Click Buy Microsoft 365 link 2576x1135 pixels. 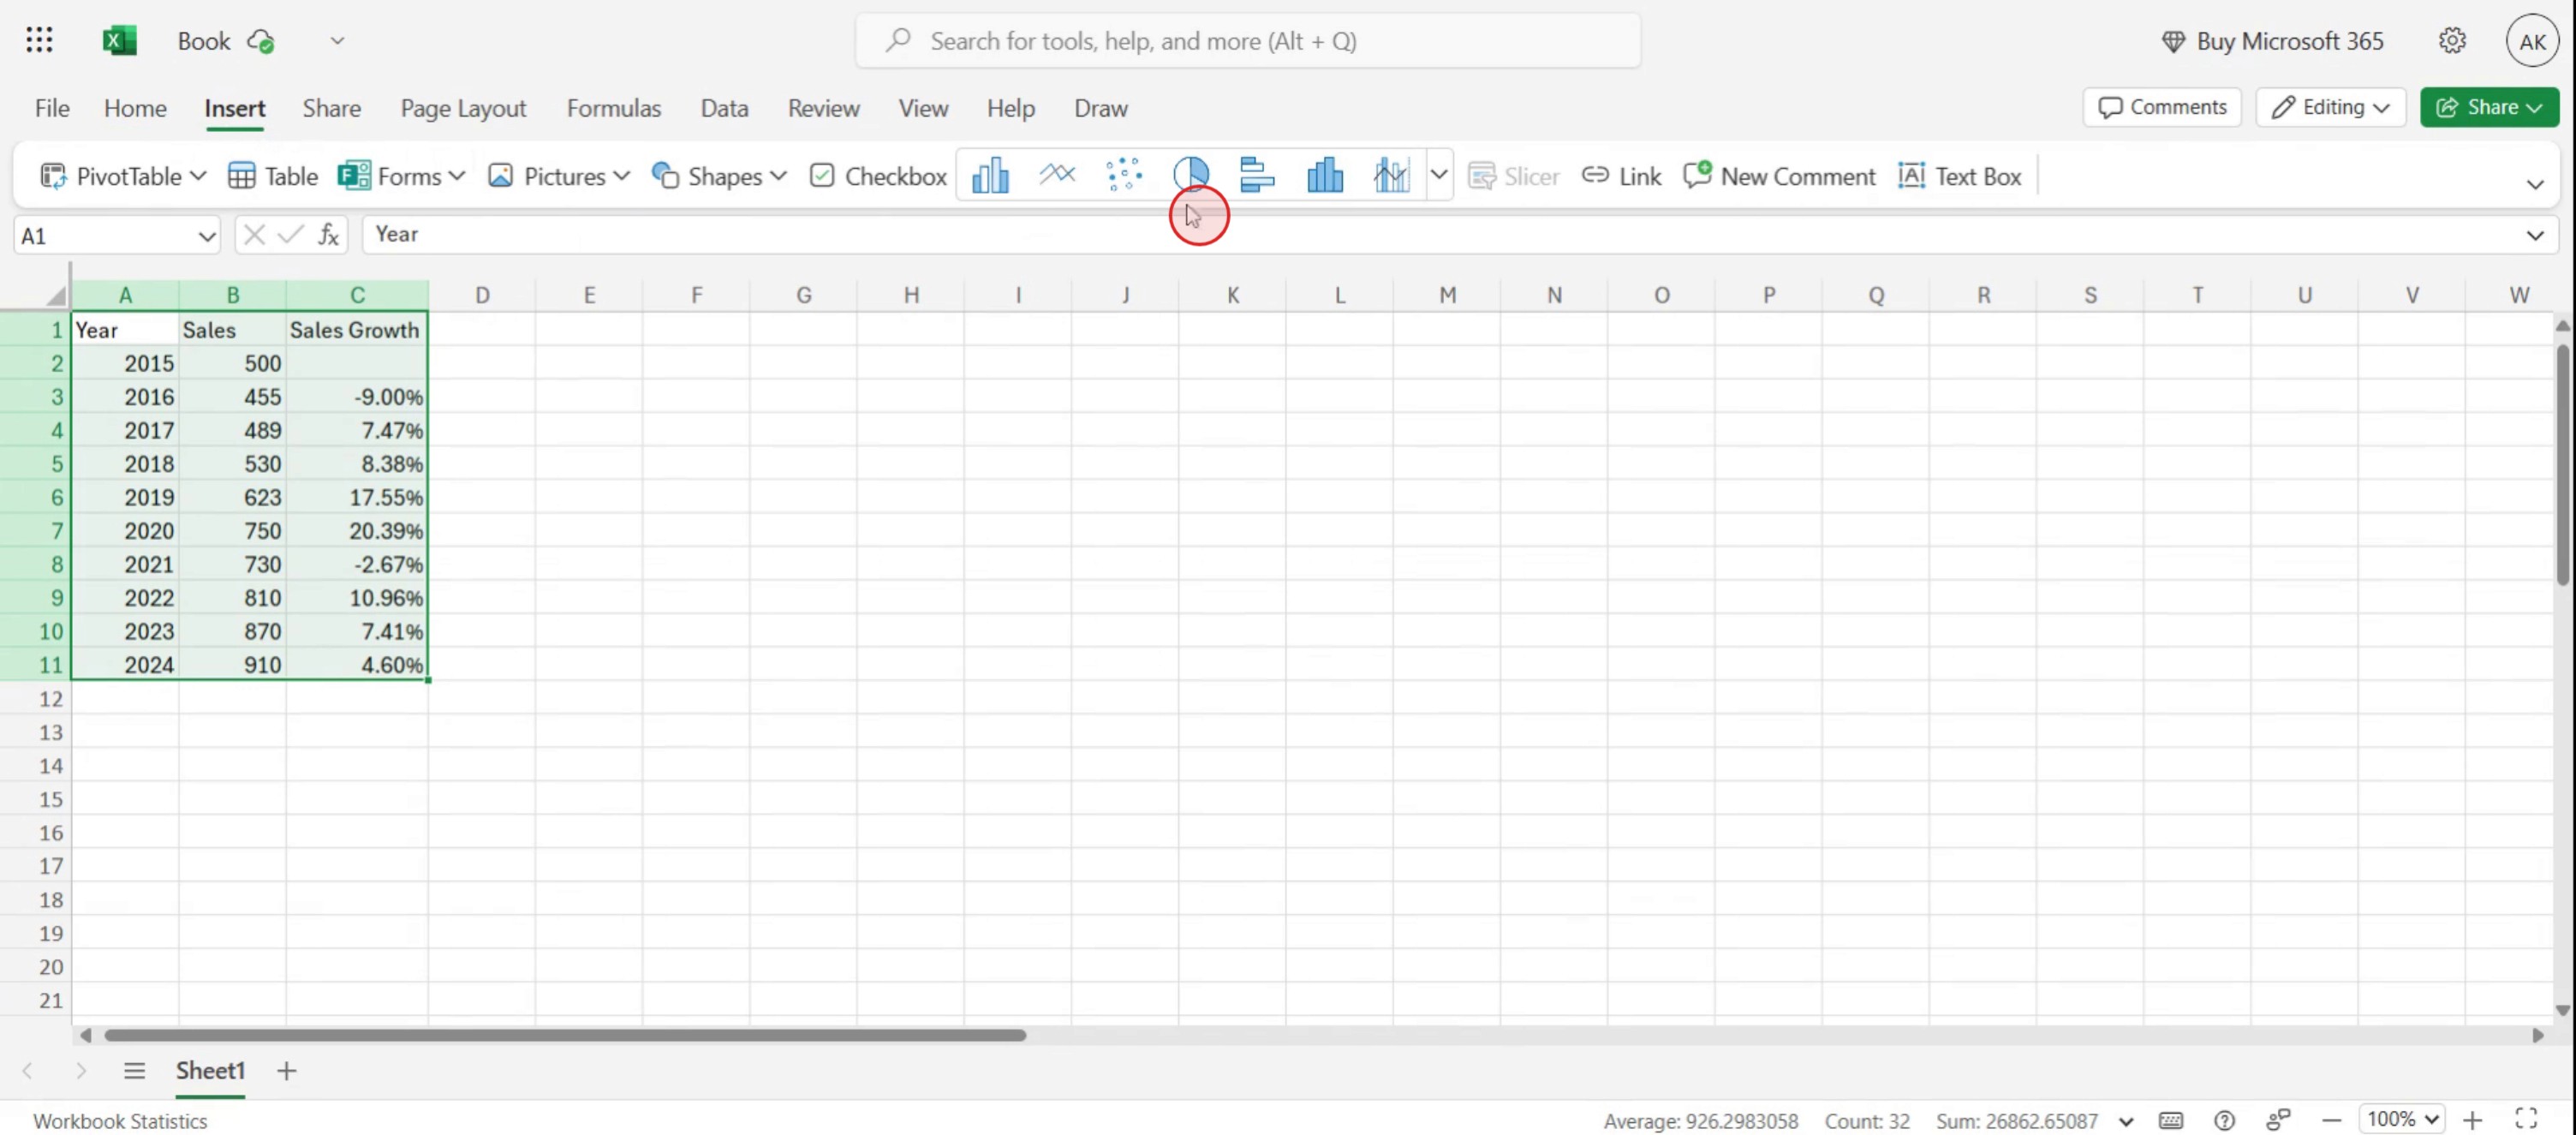click(2273, 41)
